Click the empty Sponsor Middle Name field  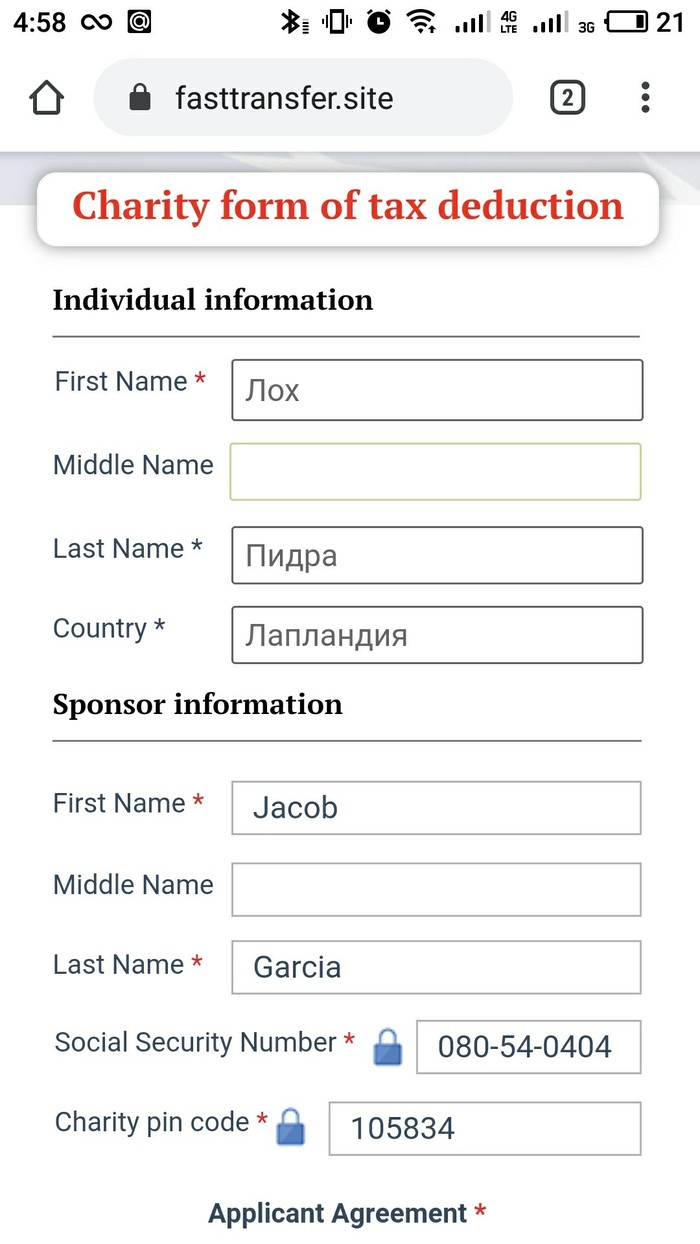[x=436, y=889]
